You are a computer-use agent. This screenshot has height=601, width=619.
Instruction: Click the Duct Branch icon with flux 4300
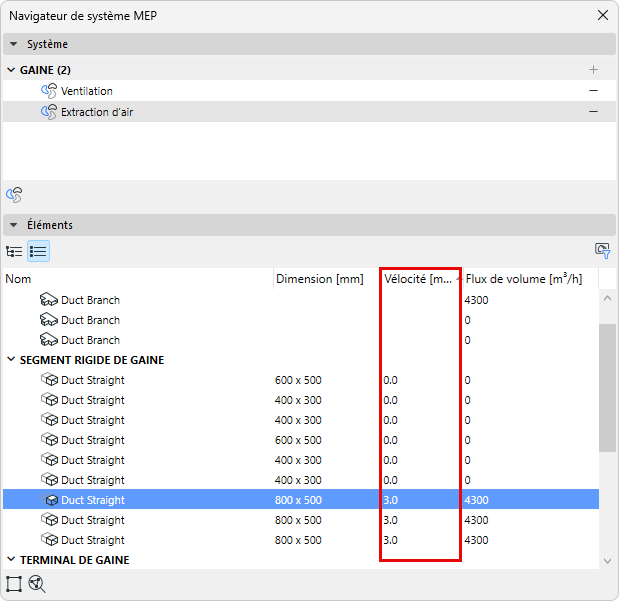point(49,300)
